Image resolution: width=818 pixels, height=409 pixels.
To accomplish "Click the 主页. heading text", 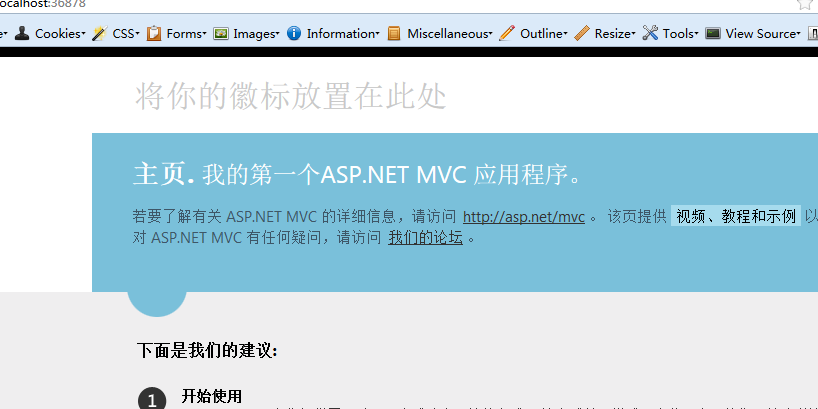I will 164,174.
